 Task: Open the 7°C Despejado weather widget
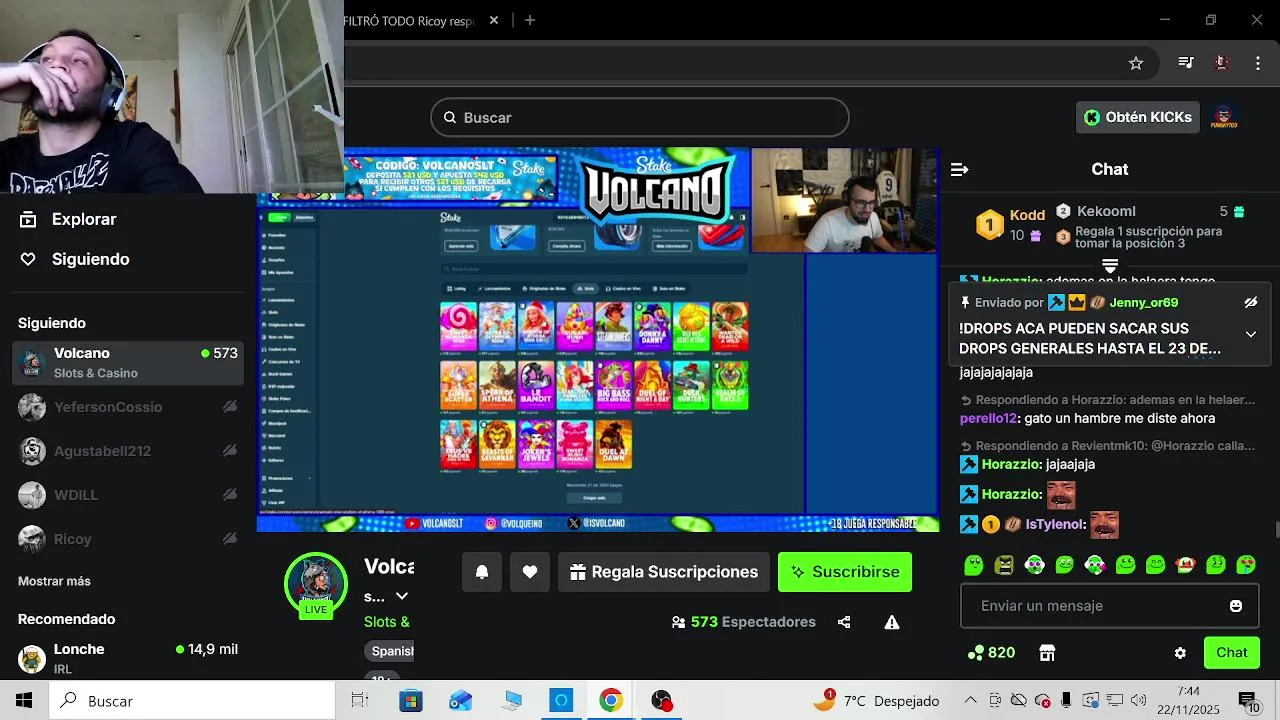coord(877,701)
